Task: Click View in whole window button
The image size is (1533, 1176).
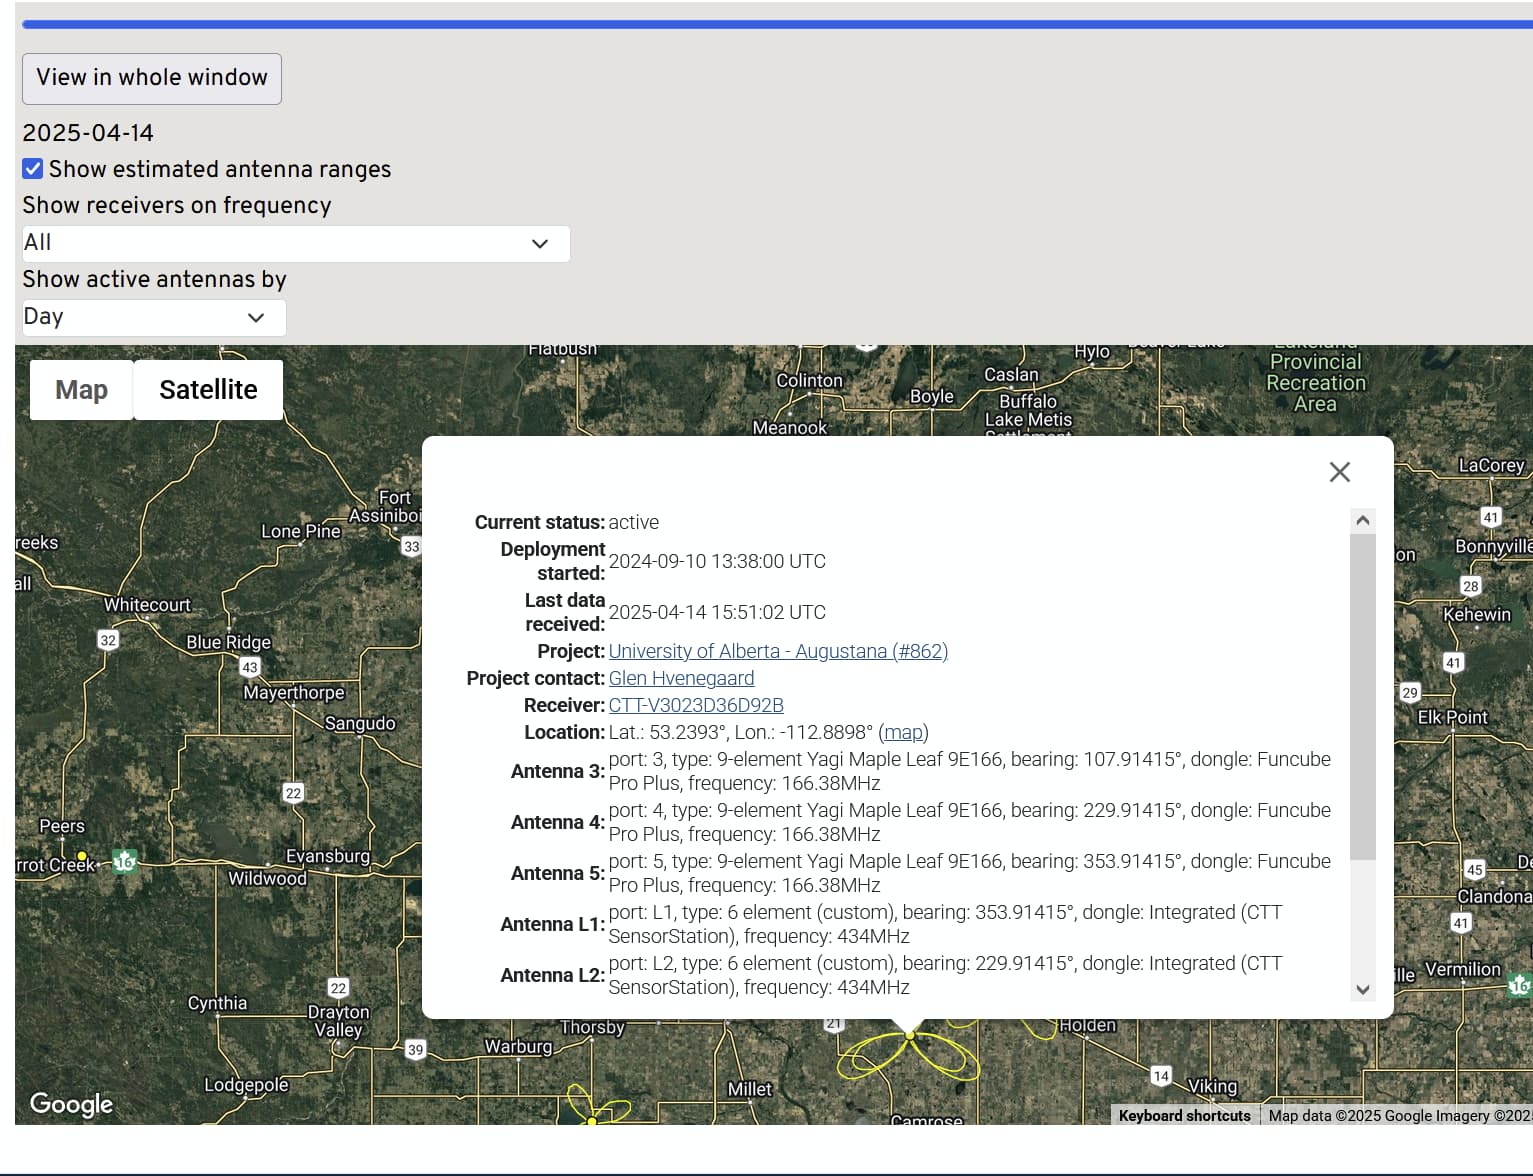Action: coord(152,78)
